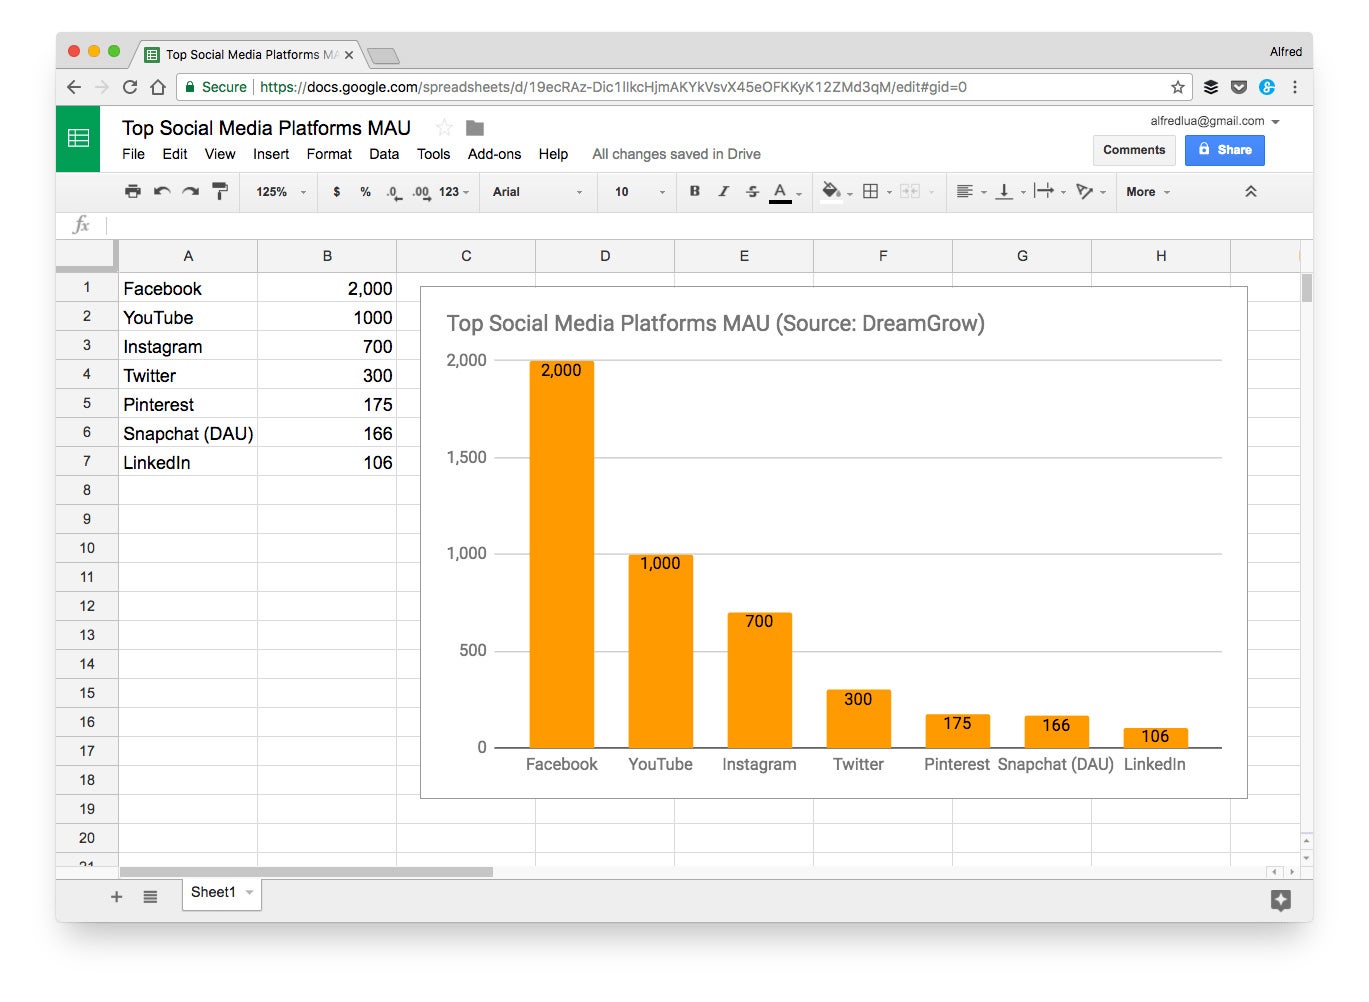Click the Pocket extension icon

click(1239, 87)
